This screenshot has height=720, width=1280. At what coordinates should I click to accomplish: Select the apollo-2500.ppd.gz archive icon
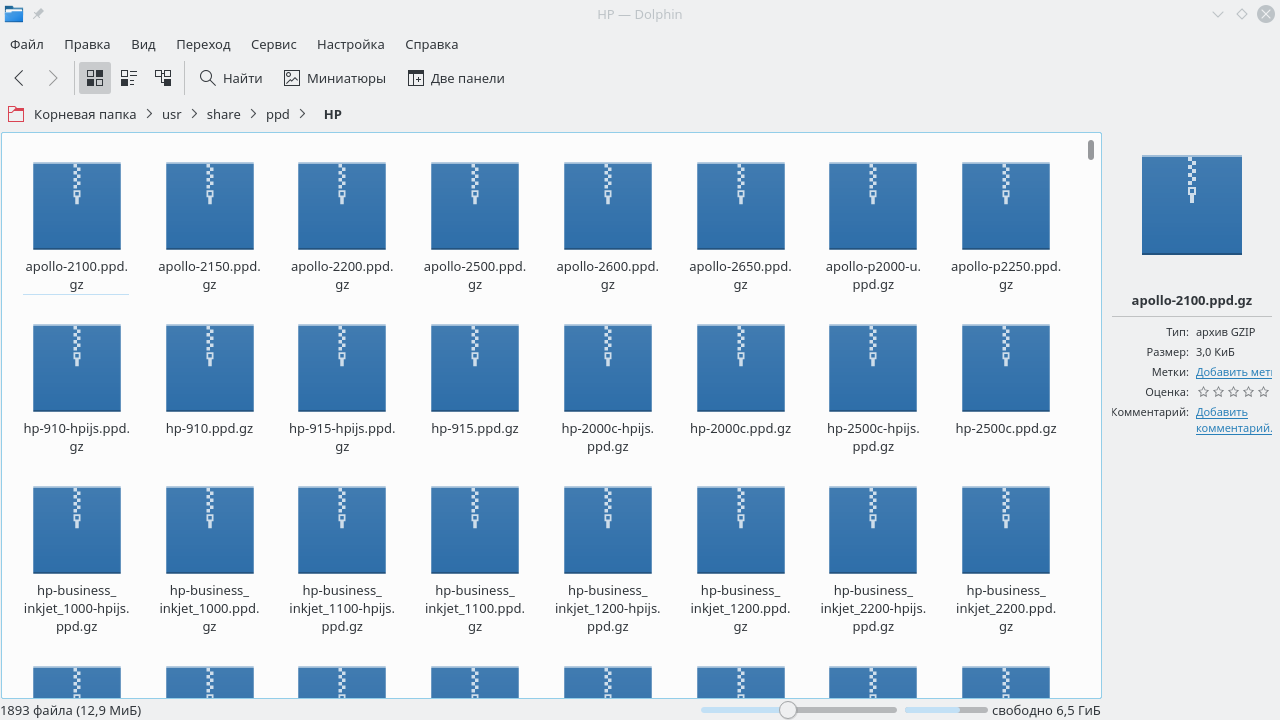coord(475,205)
